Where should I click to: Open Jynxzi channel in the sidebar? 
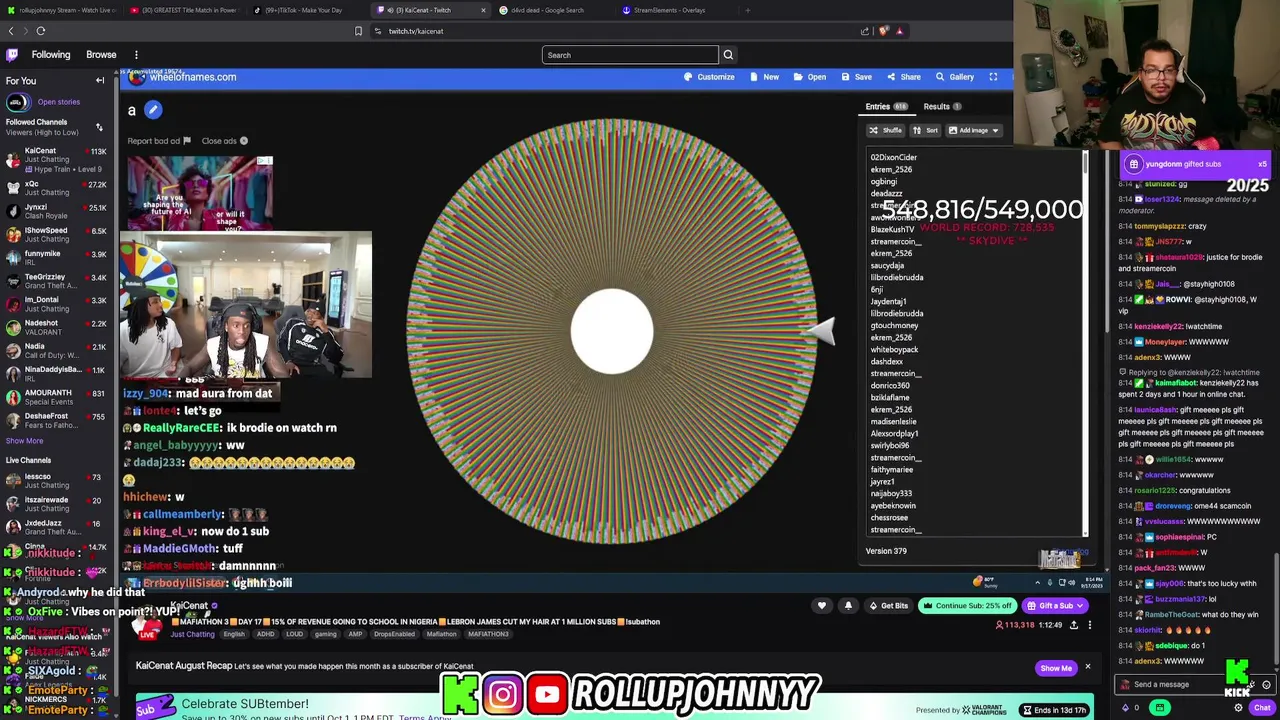click(58, 211)
